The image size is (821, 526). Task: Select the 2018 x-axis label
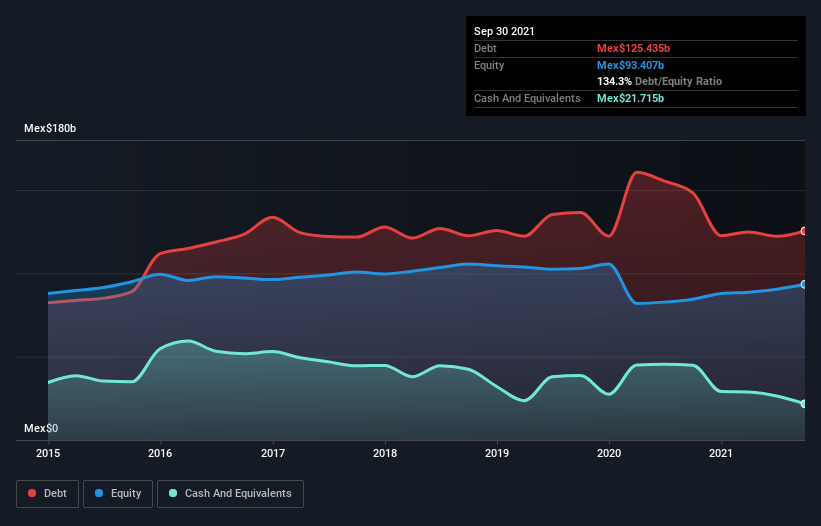pos(385,453)
